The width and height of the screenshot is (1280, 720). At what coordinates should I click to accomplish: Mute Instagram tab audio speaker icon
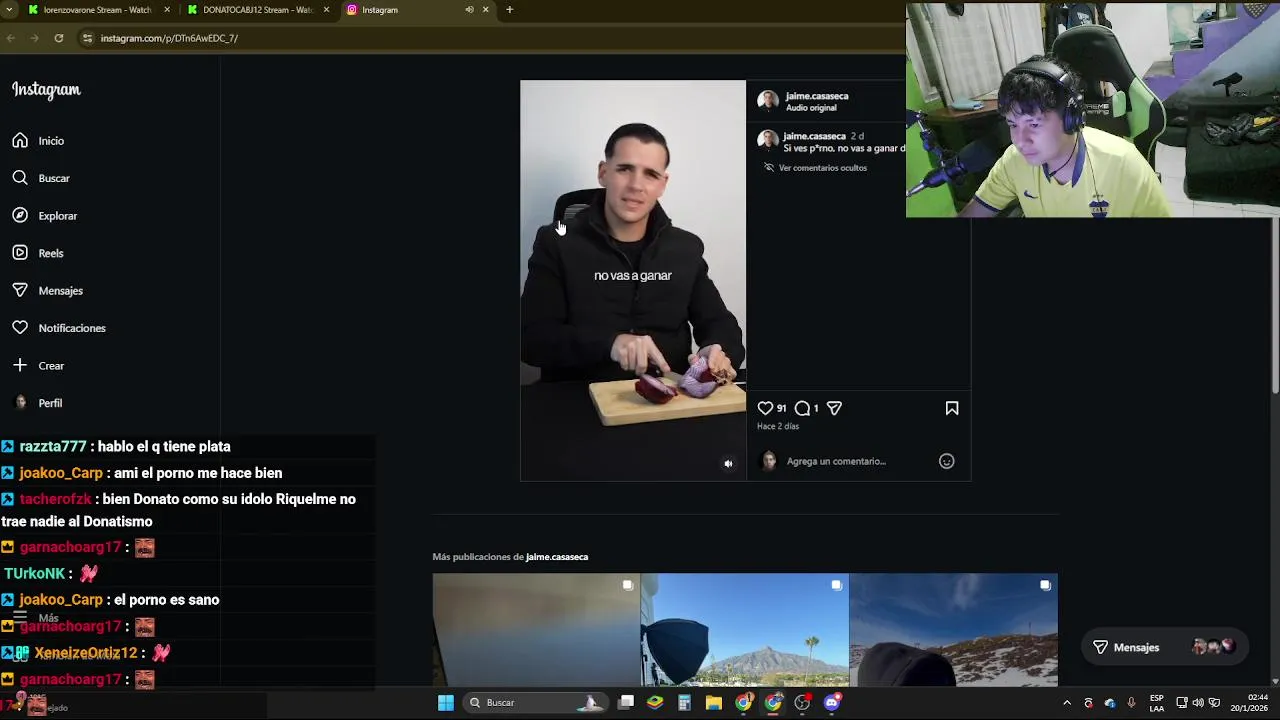tap(469, 10)
